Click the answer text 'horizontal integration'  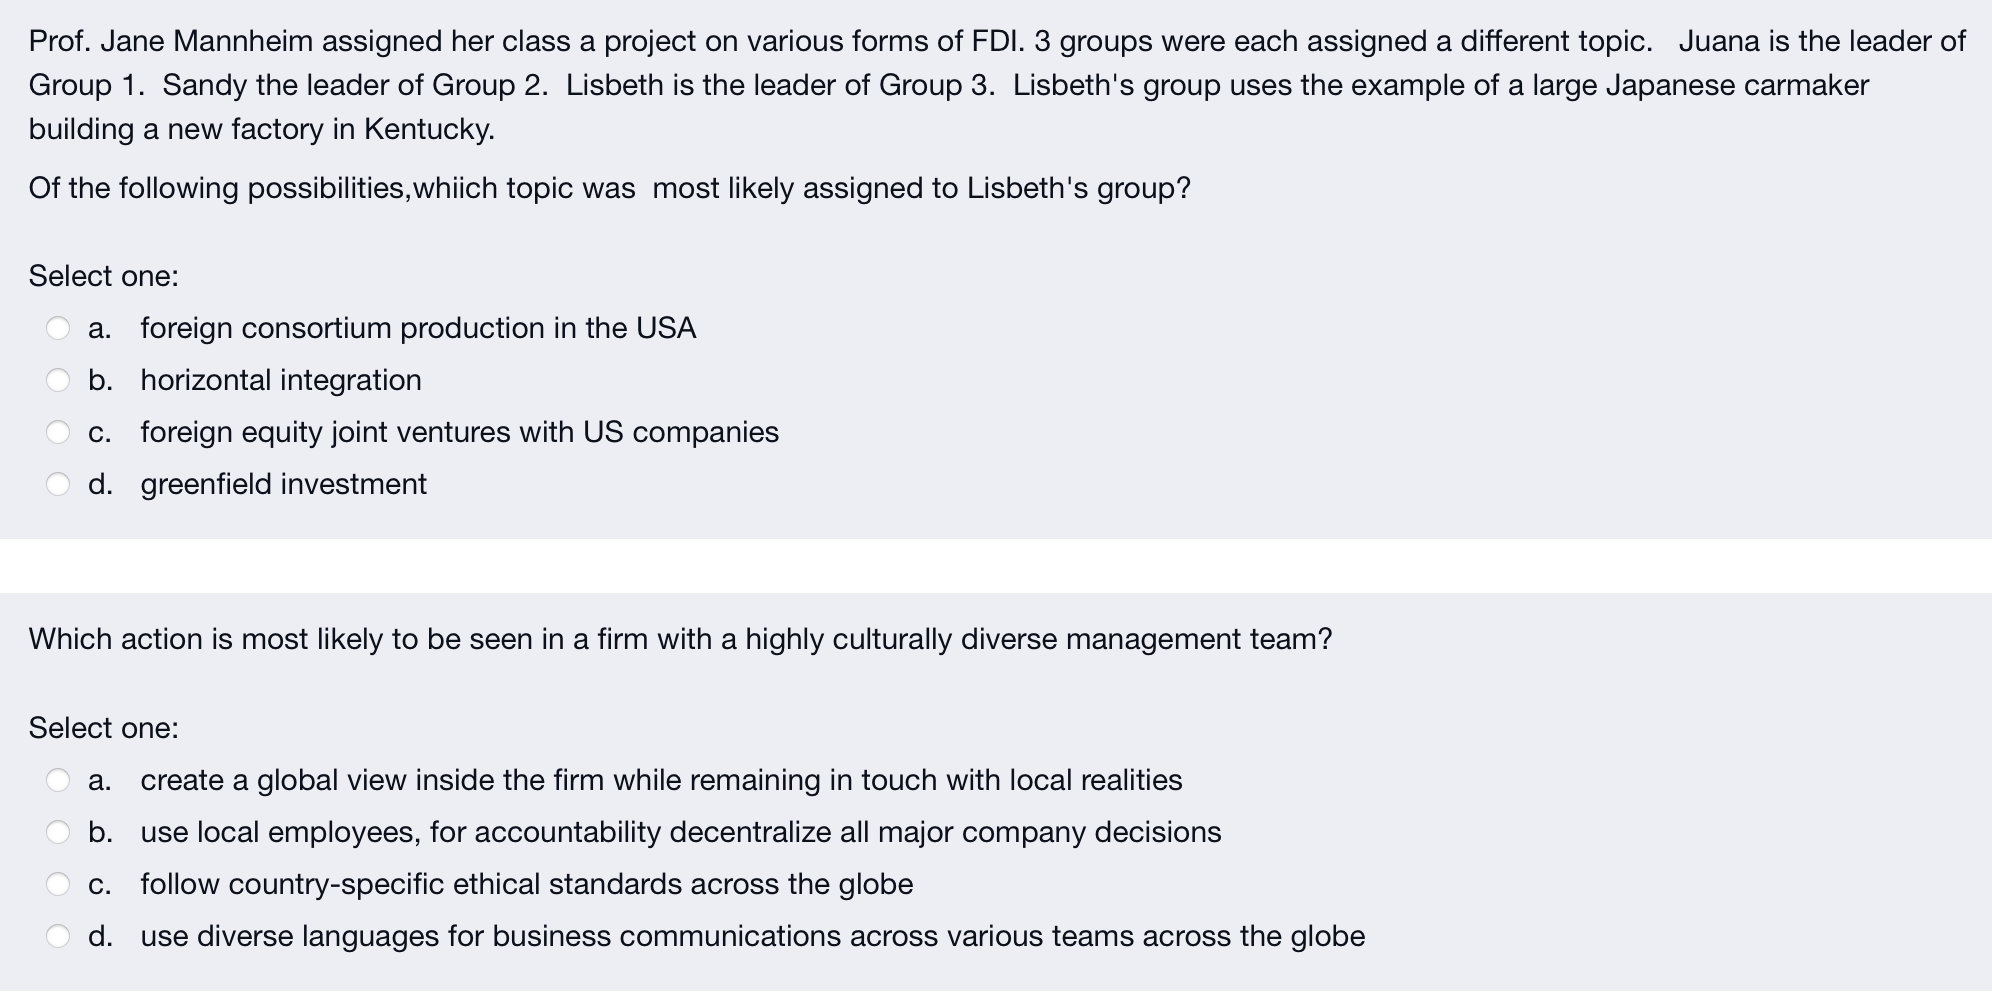(x=281, y=380)
